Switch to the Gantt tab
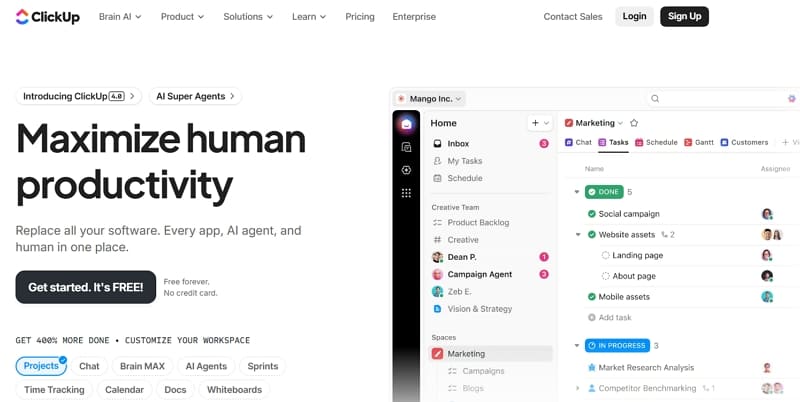 (x=699, y=142)
